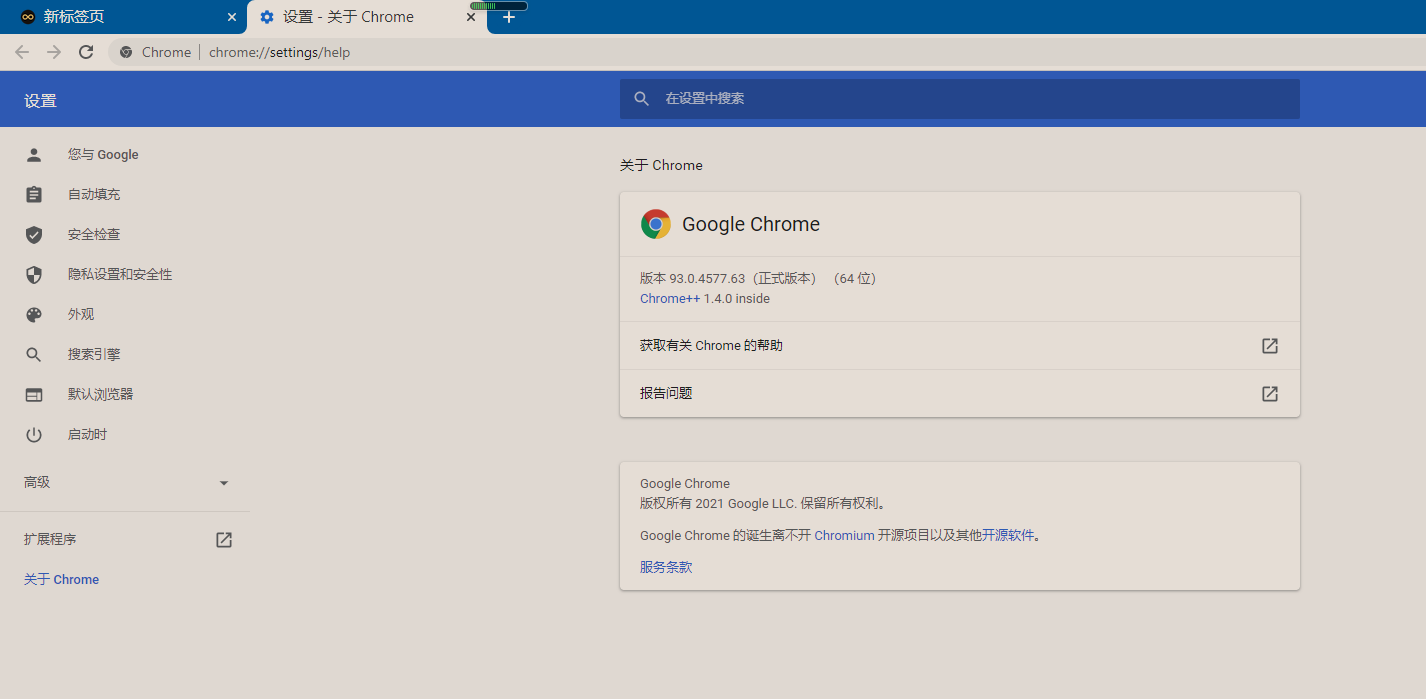The width and height of the screenshot is (1426, 699).
Task: Click the 报告问题 external link icon
Action: click(1269, 393)
